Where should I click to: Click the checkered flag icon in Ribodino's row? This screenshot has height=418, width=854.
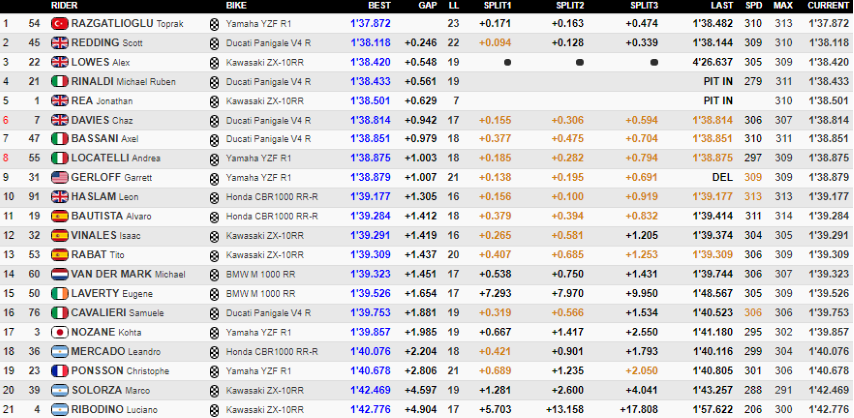click(214, 410)
